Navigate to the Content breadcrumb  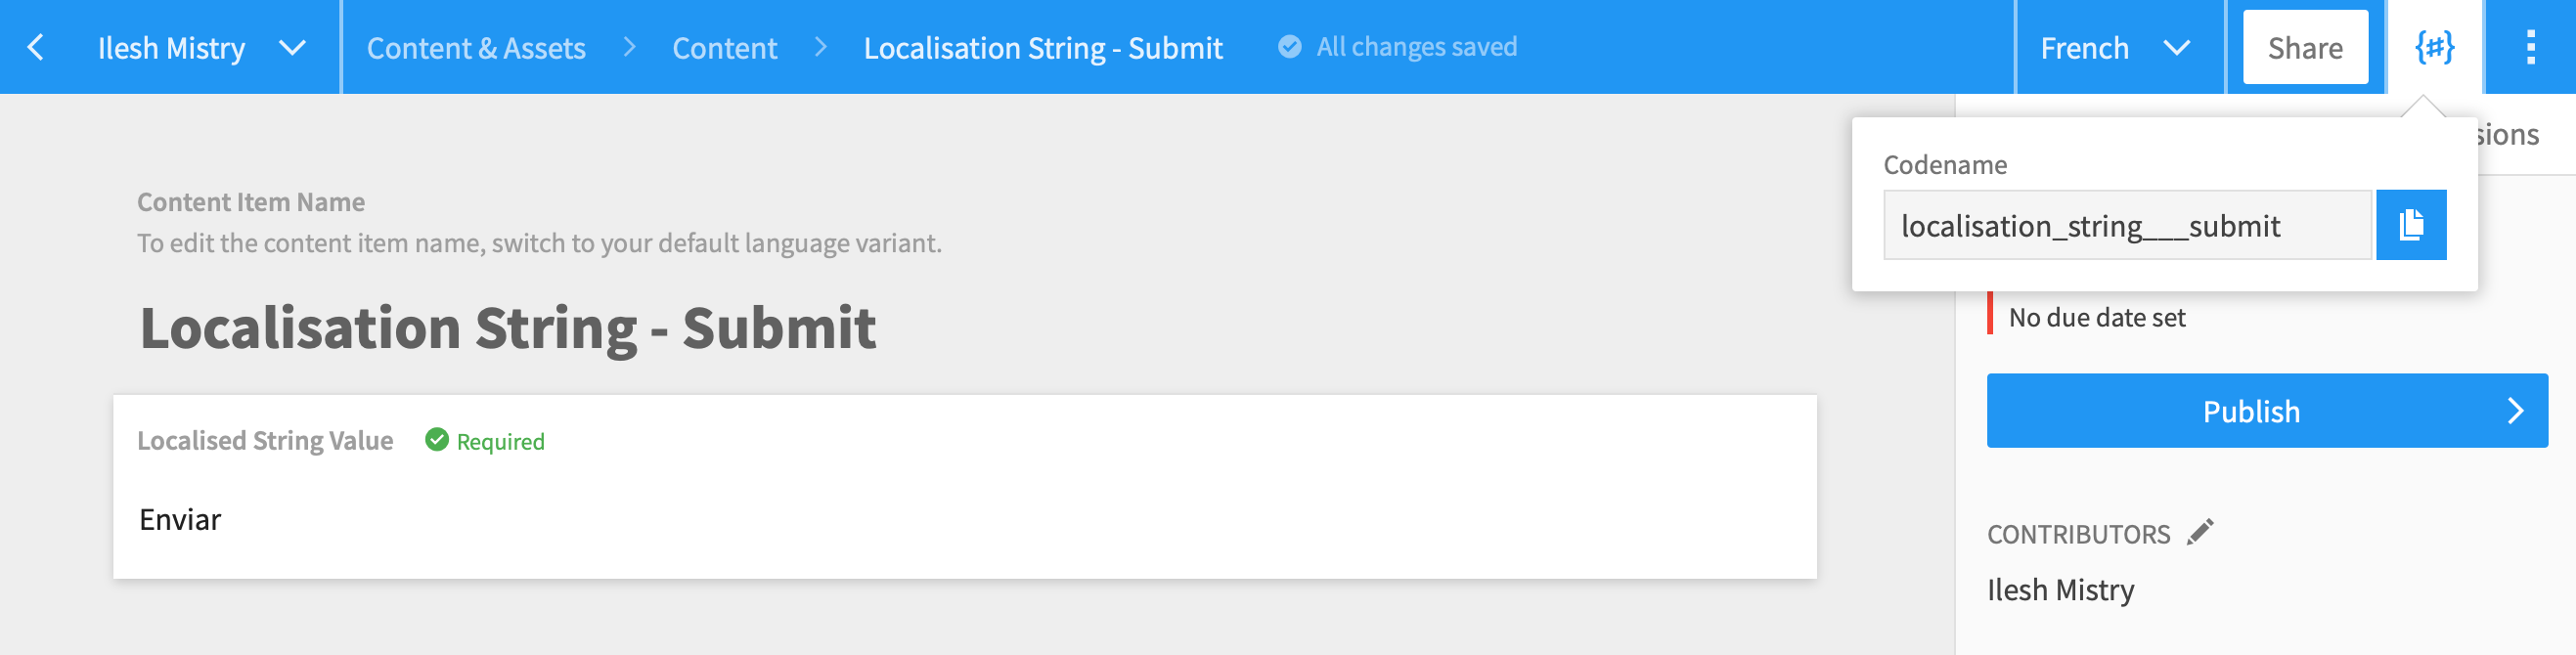pos(724,48)
